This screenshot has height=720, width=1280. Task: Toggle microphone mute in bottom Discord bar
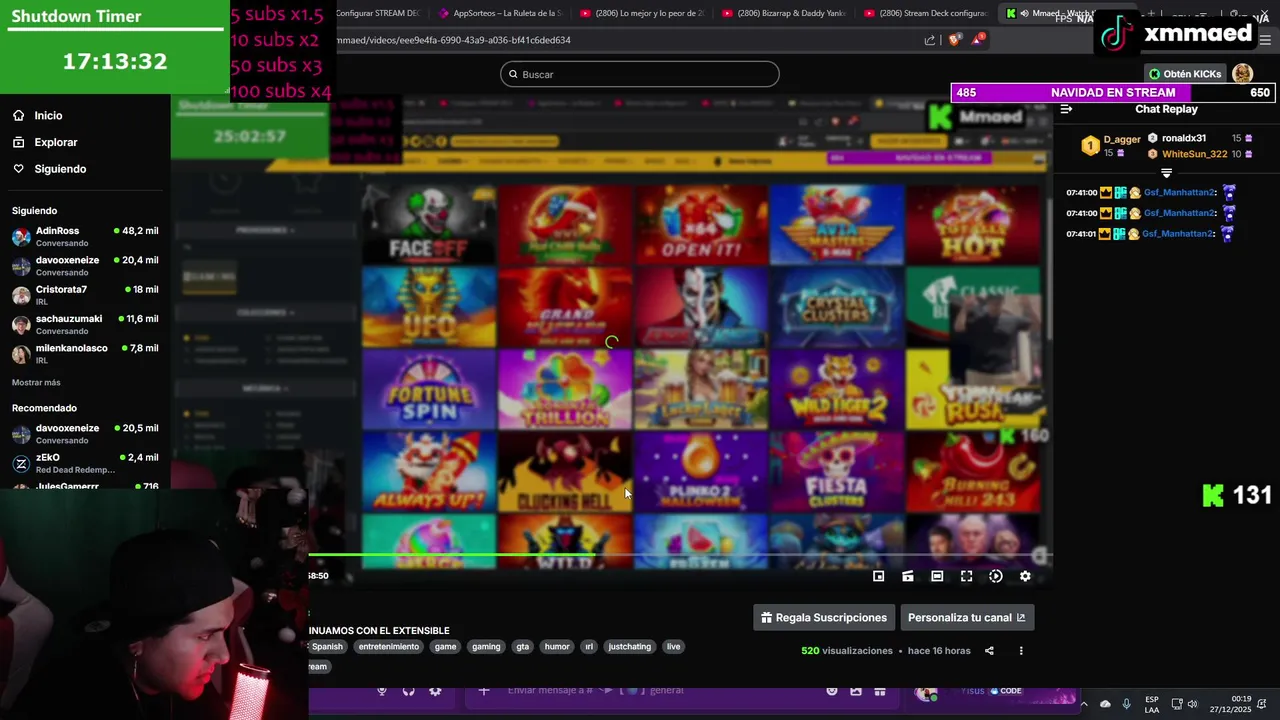point(382,691)
